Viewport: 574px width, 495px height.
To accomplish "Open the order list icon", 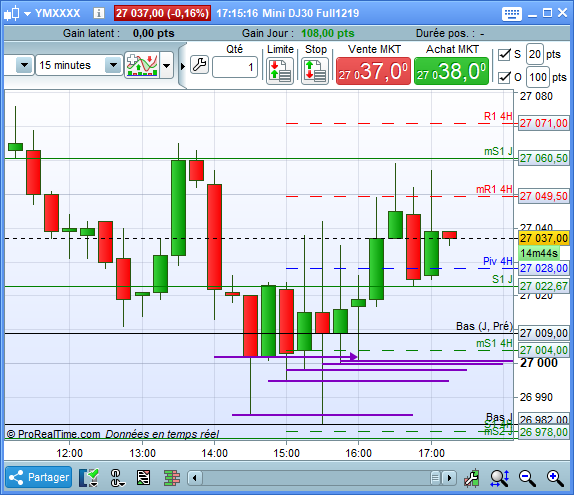I will pos(143,478).
